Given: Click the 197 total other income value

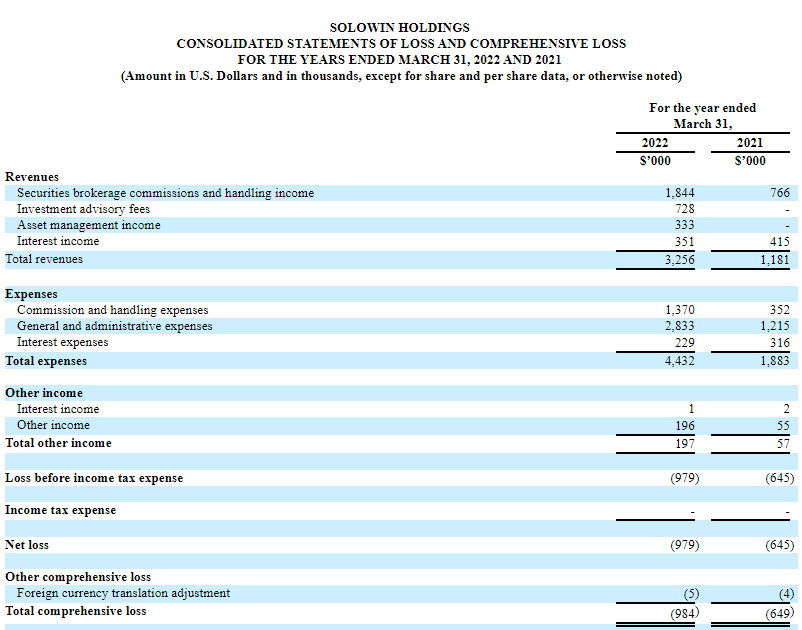Looking at the screenshot, I should click(684, 443).
